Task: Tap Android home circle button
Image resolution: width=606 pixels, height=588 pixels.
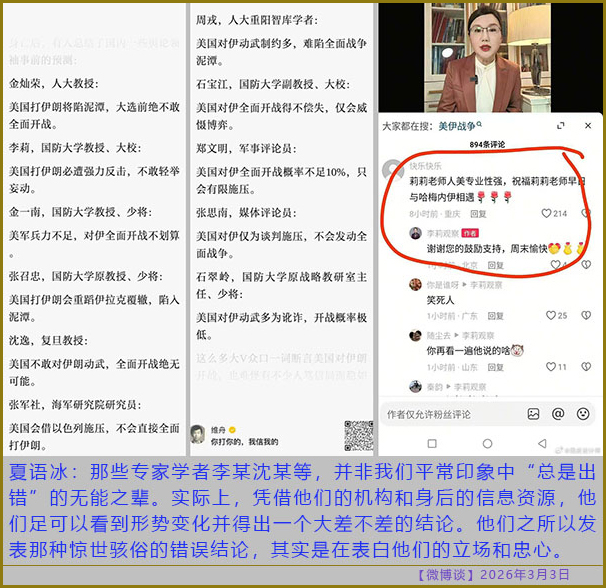Action: [x=487, y=443]
